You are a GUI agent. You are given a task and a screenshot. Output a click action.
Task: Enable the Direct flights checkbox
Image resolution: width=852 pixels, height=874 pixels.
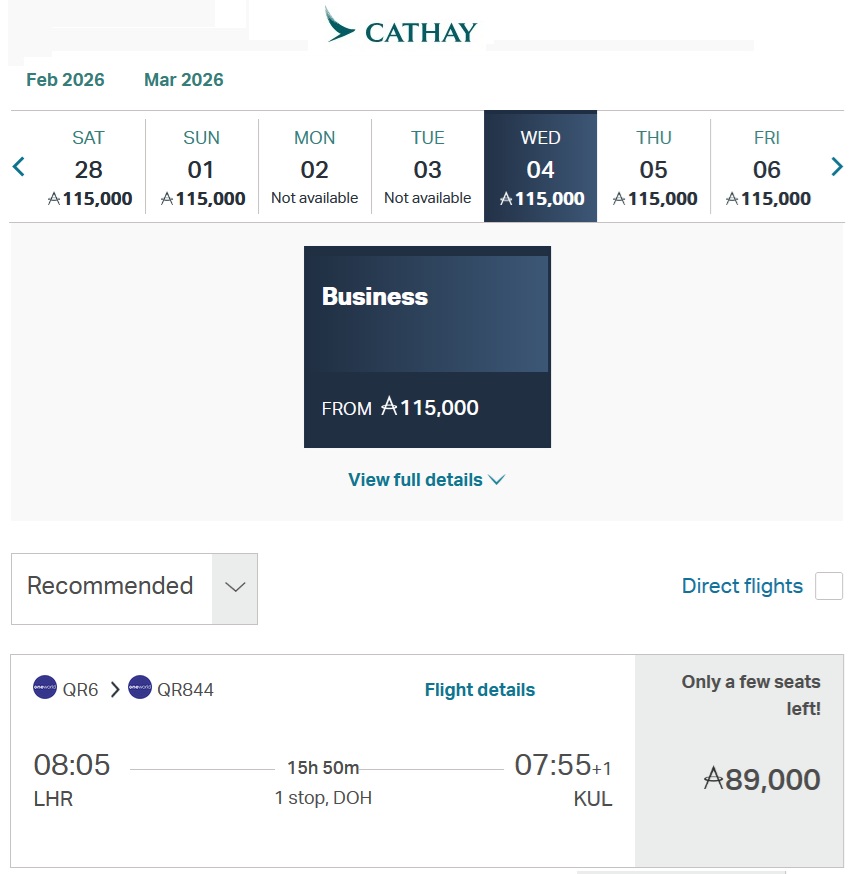pyautogui.click(x=829, y=586)
